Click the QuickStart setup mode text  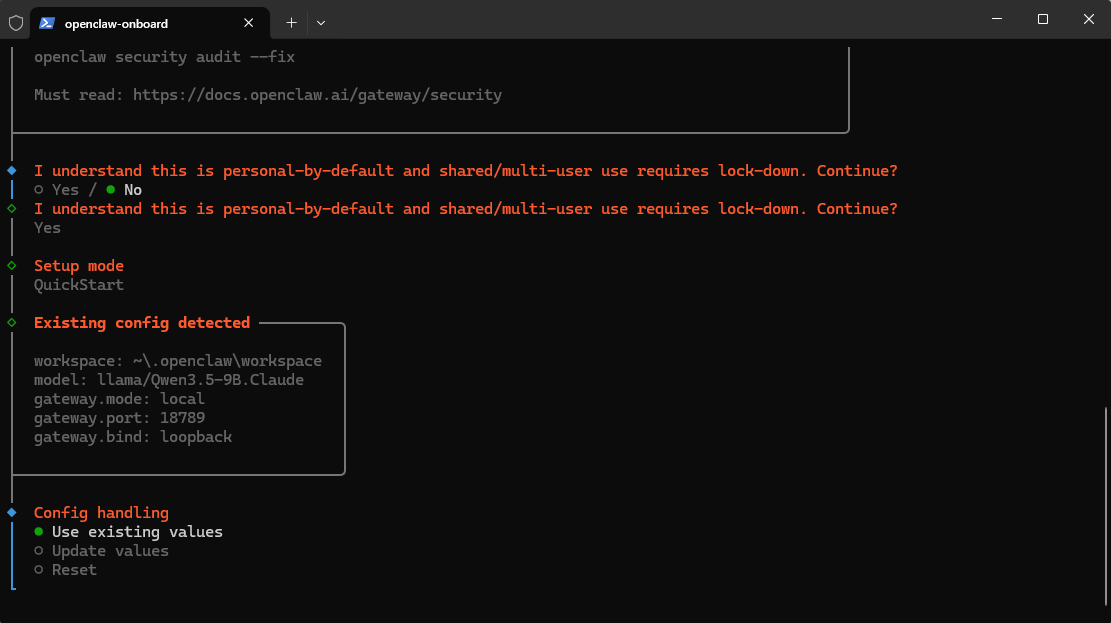(79, 285)
